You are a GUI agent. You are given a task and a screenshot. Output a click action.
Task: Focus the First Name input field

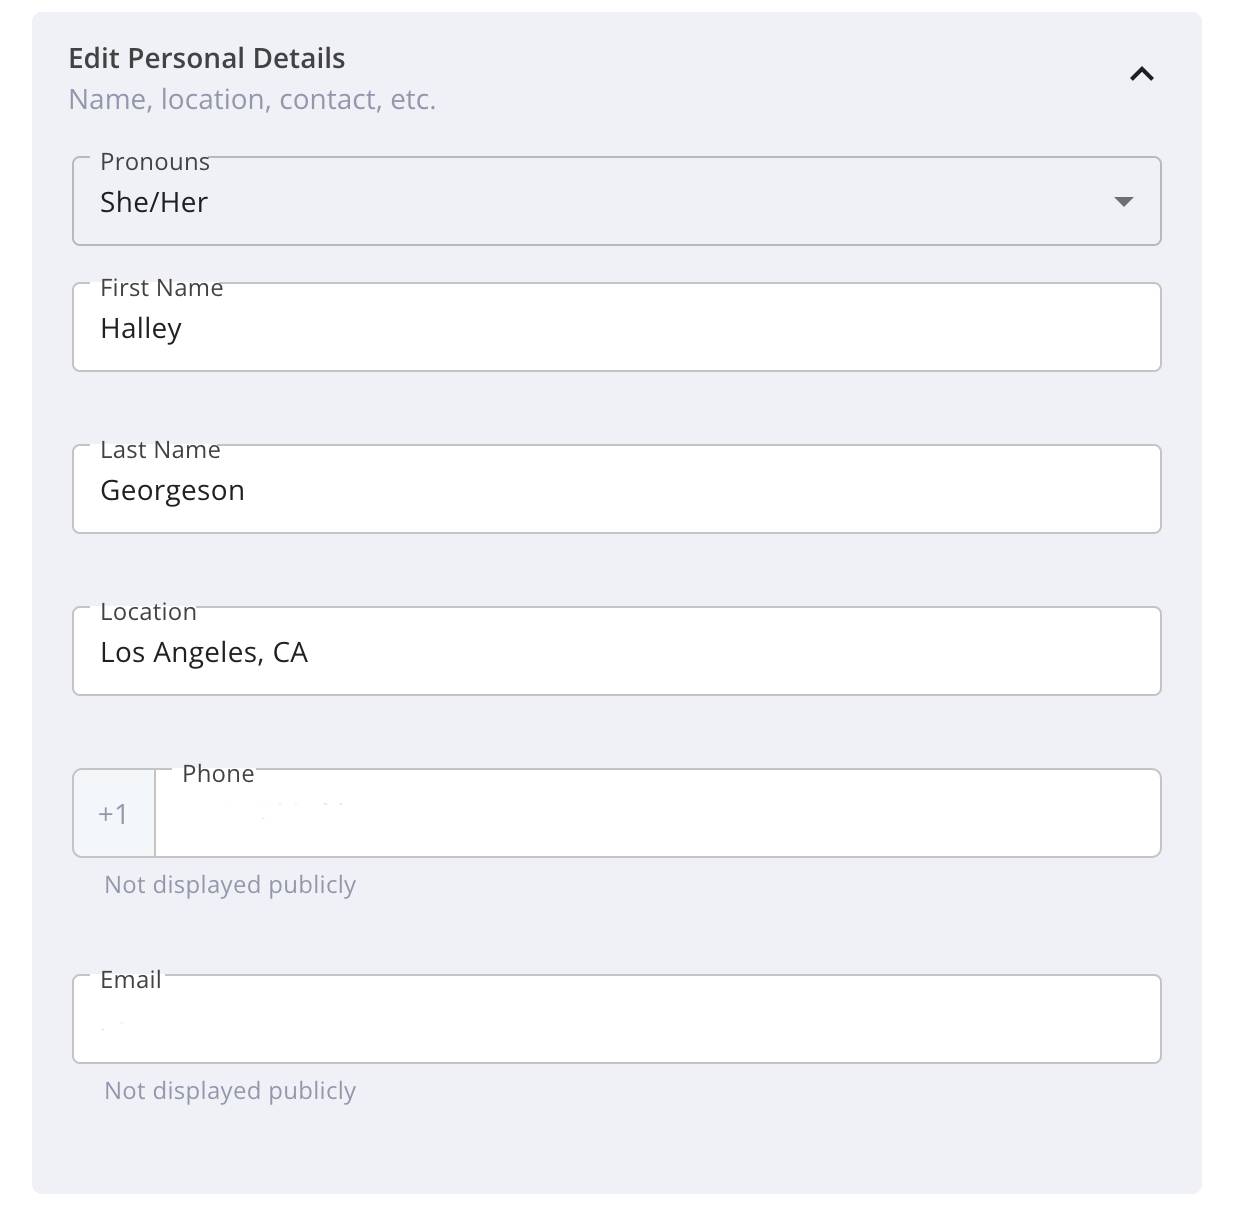click(617, 327)
